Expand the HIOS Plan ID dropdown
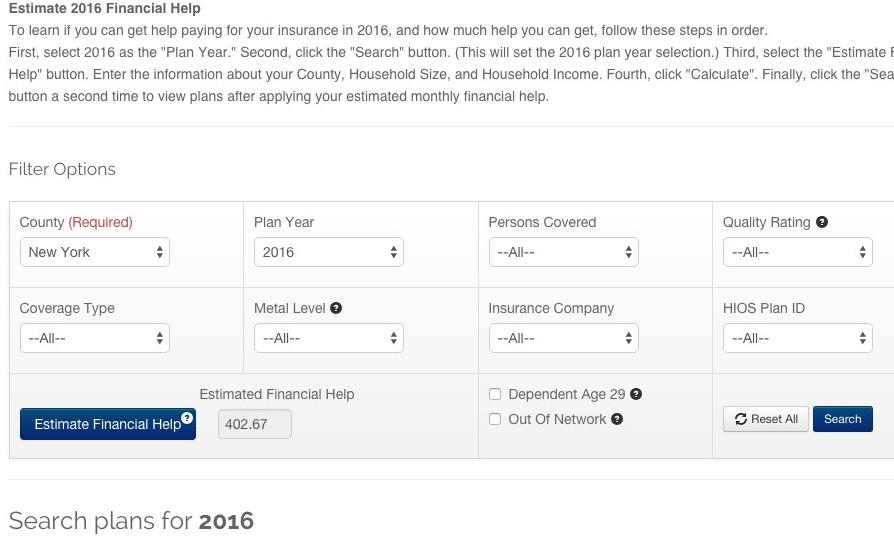Viewport: 894px width, 539px height. coord(798,338)
